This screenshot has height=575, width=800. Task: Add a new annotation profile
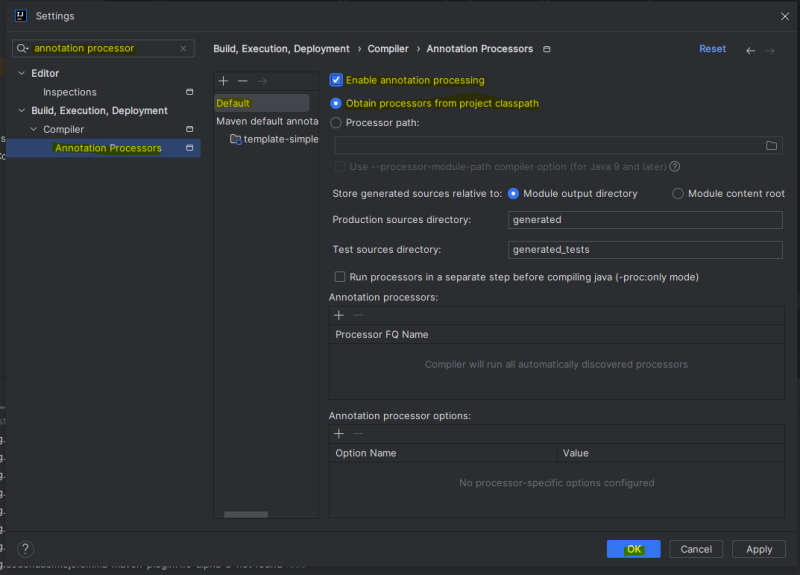tap(223, 81)
